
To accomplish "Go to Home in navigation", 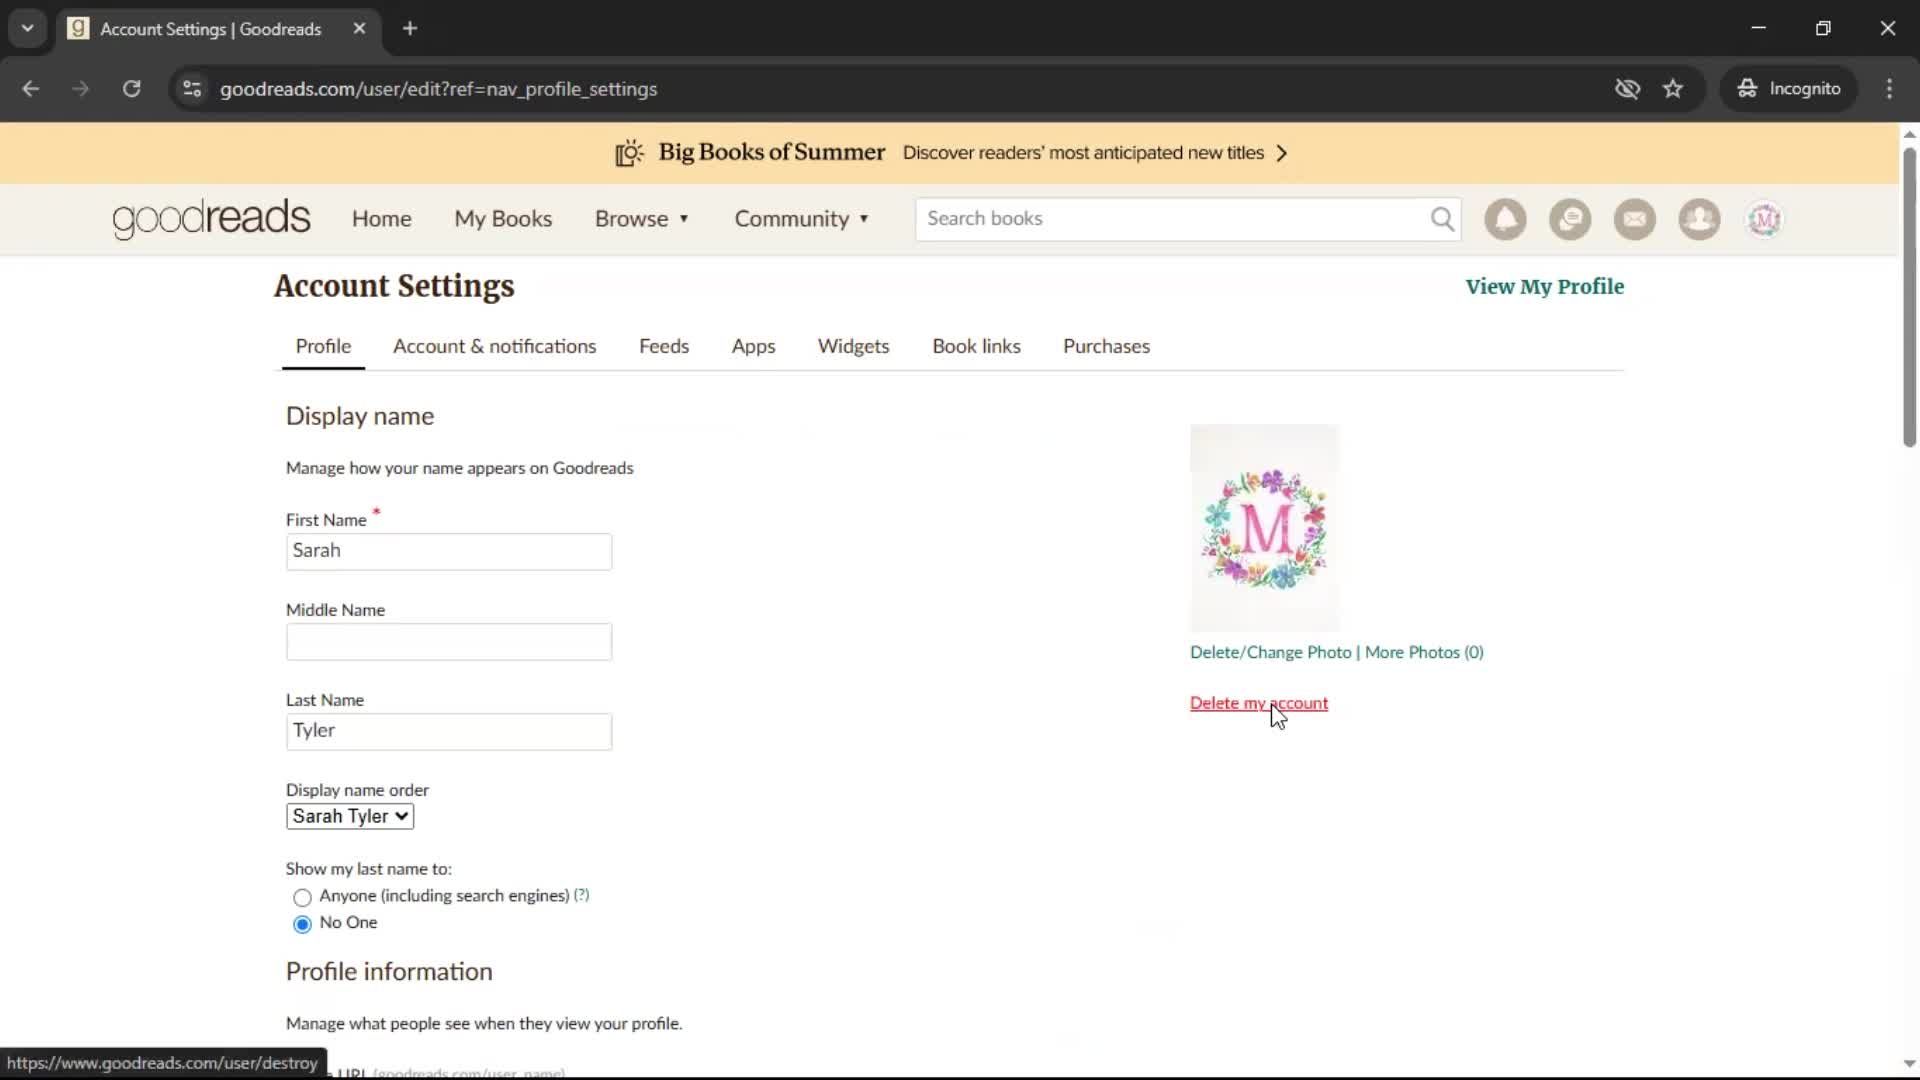I will click(381, 219).
